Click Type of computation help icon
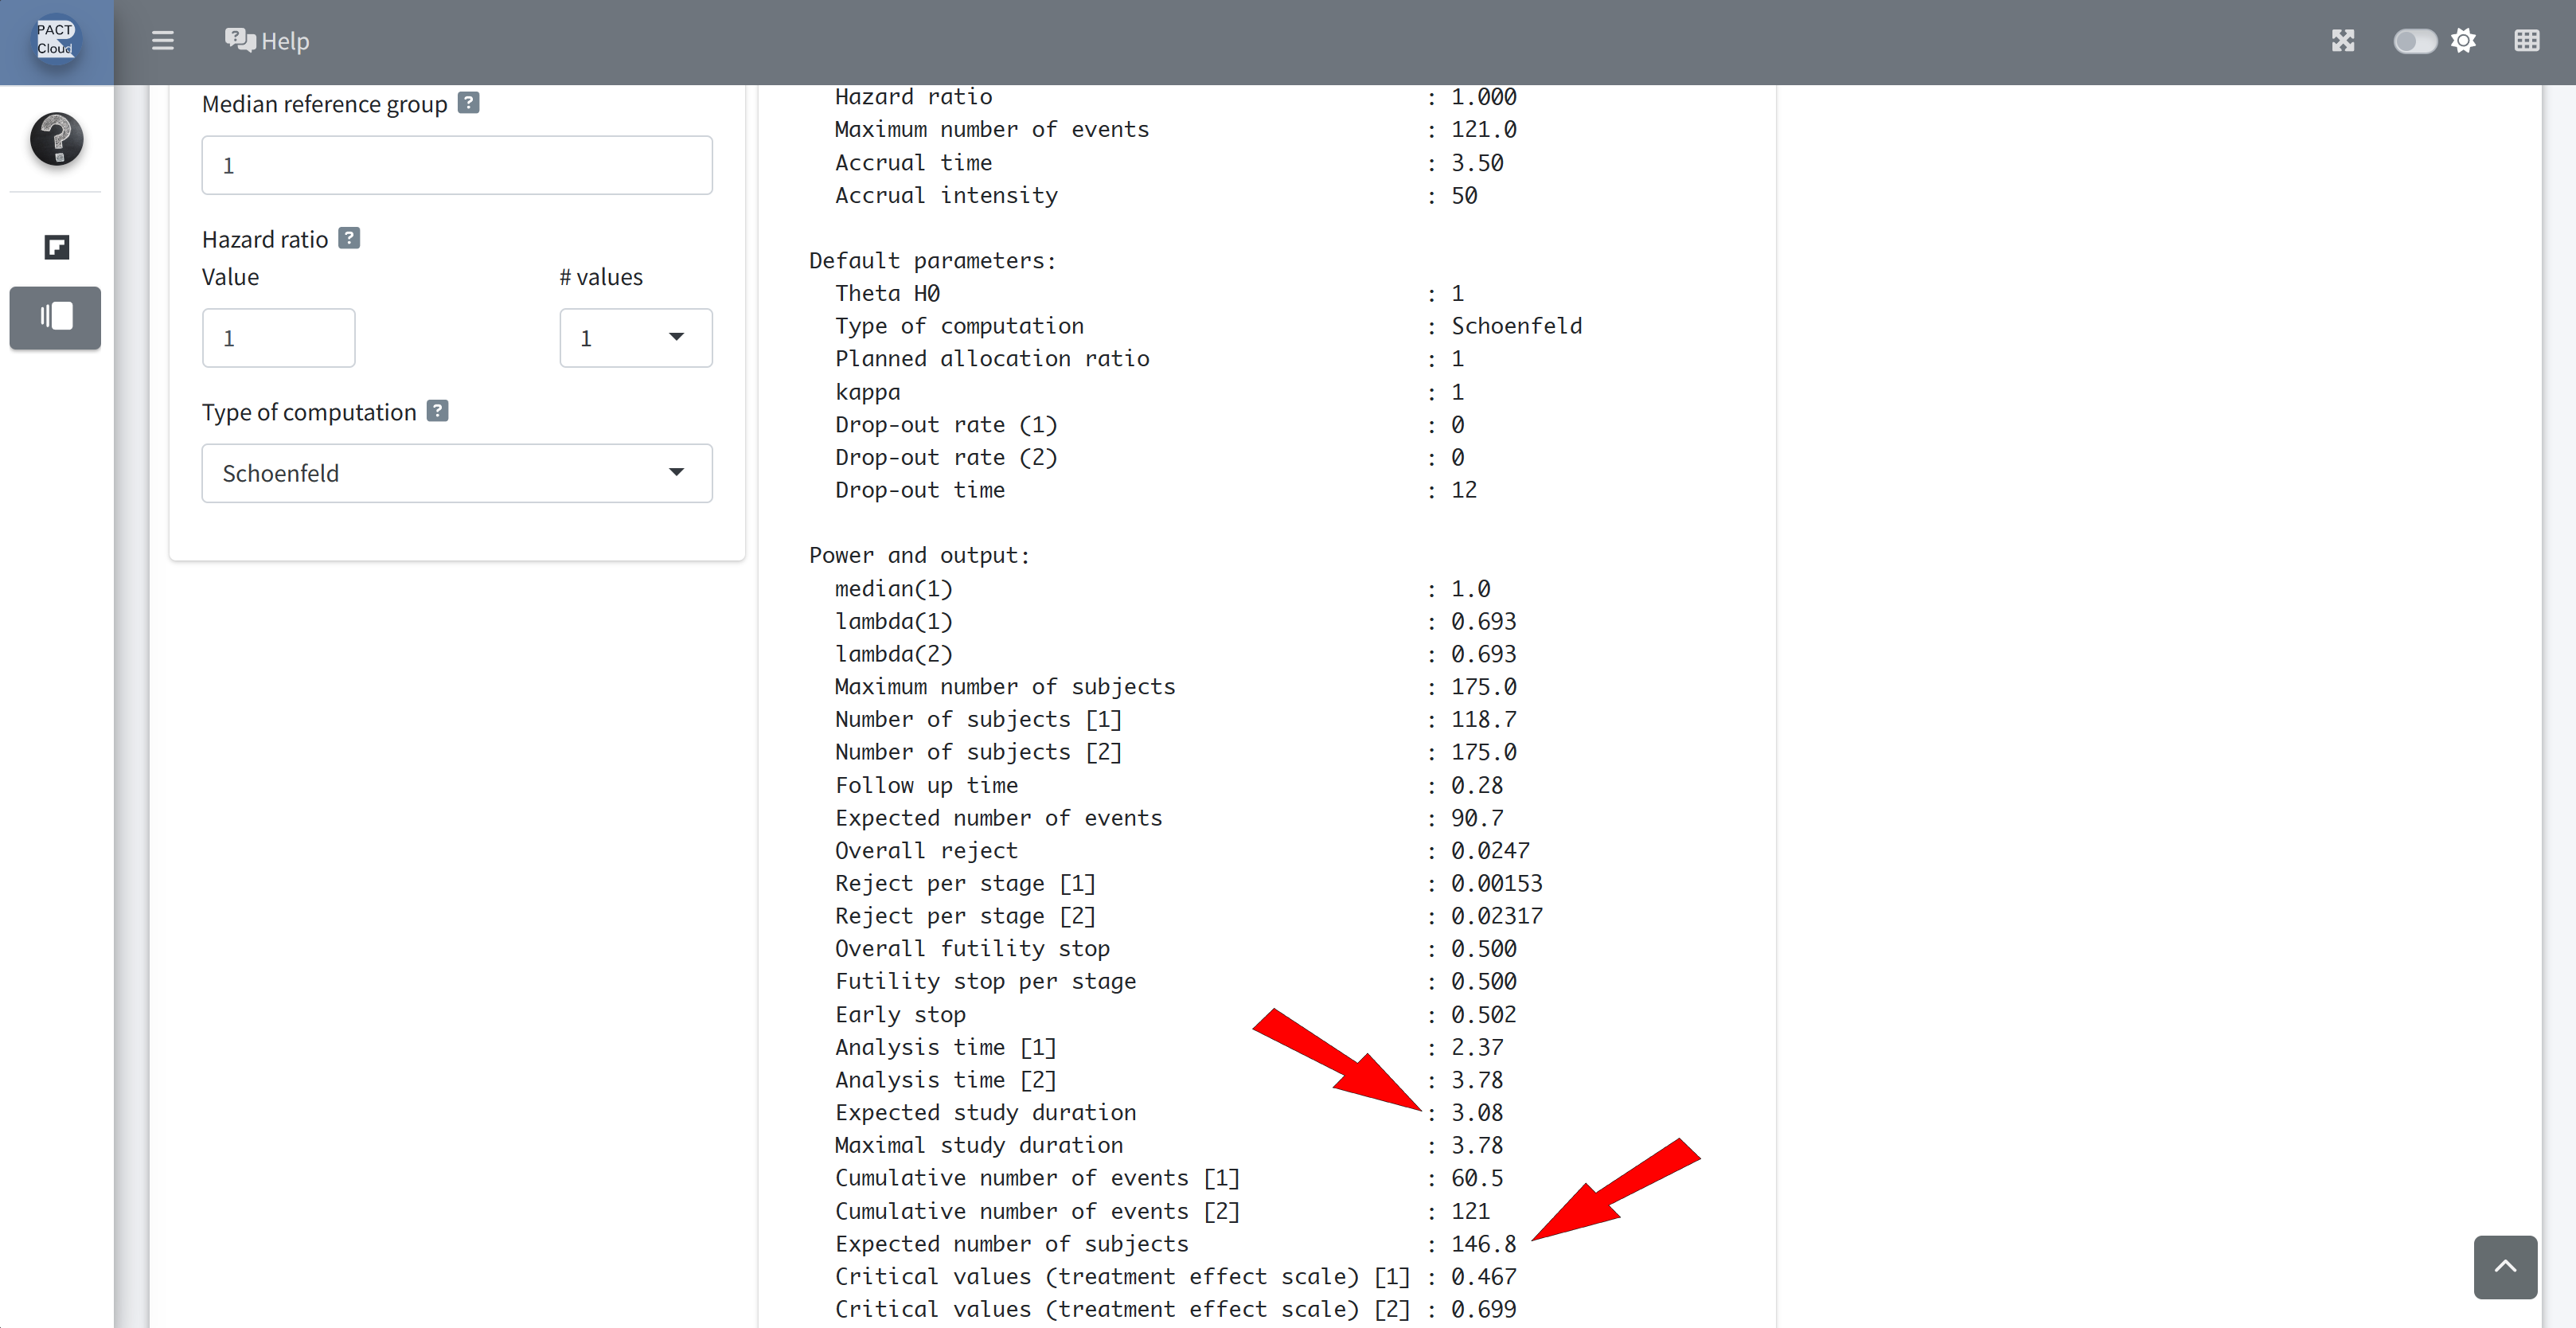Image resolution: width=2576 pixels, height=1328 pixels. click(437, 411)
